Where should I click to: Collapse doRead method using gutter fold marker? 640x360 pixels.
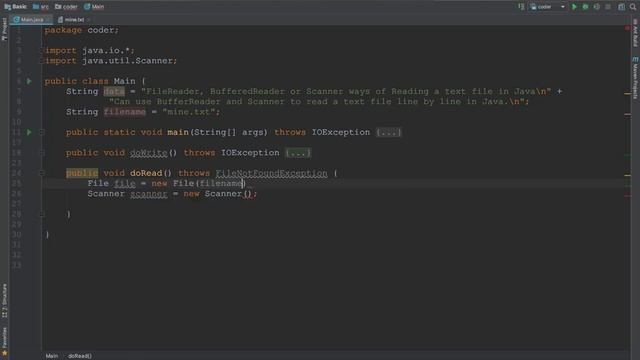coord(42,173)
